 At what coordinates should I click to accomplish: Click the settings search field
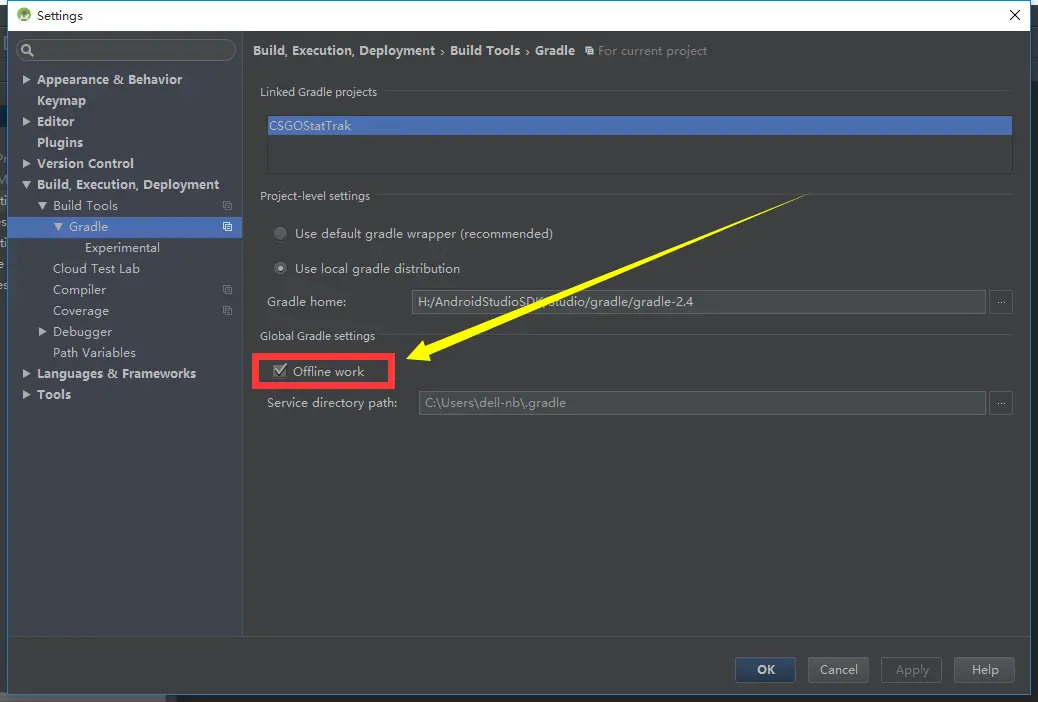(x=126, y=50)
